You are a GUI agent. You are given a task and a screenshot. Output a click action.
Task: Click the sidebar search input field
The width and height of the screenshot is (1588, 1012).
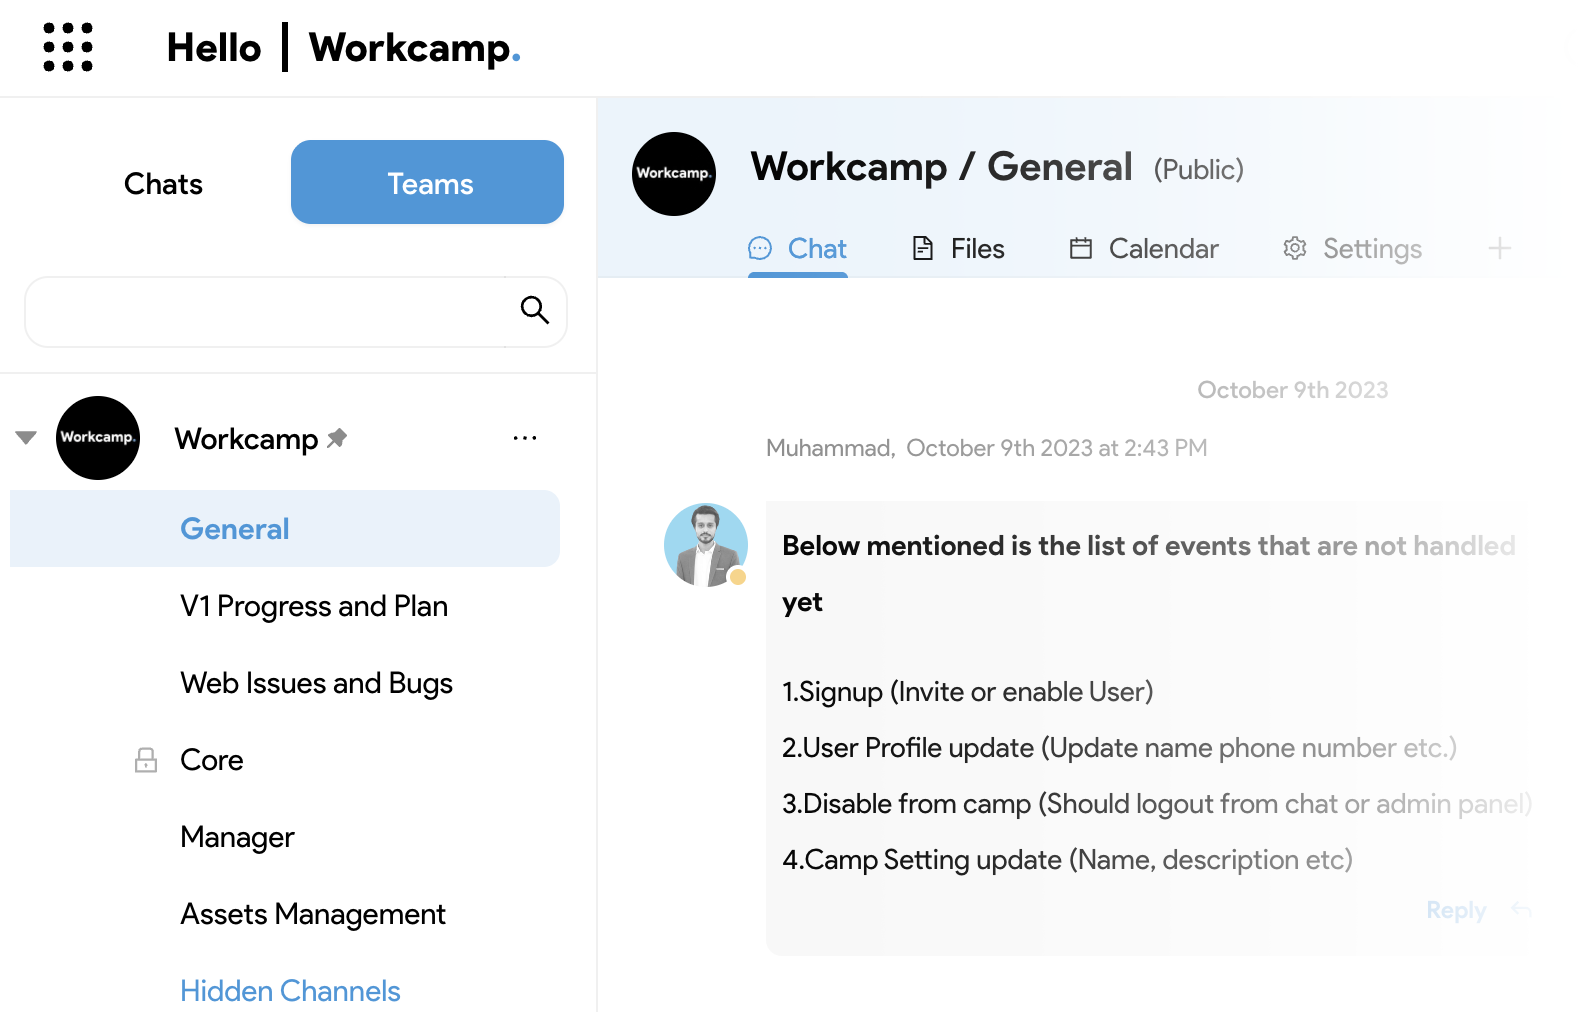[x=266, y=312]
